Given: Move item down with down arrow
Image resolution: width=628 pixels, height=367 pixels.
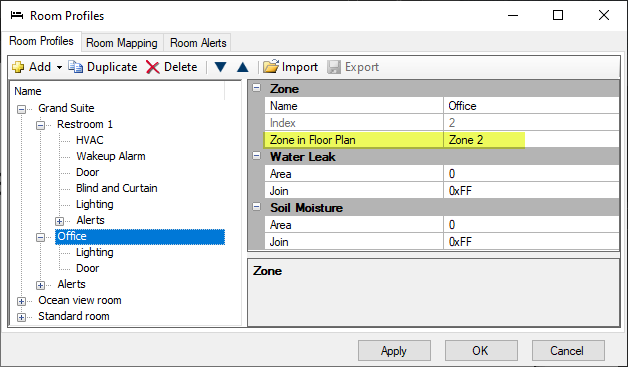Looking at the screenshot, I should pos(220,67).
